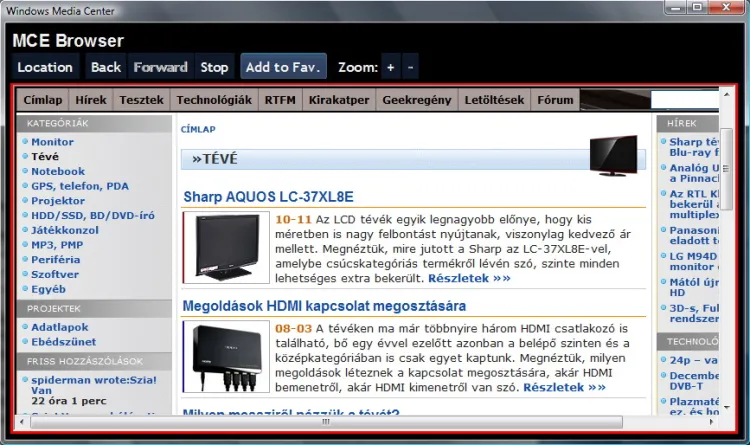Screen dimensions: 750x445
Task: Open the Az RTL Klub news item
Action: click(x=694, y=204)
